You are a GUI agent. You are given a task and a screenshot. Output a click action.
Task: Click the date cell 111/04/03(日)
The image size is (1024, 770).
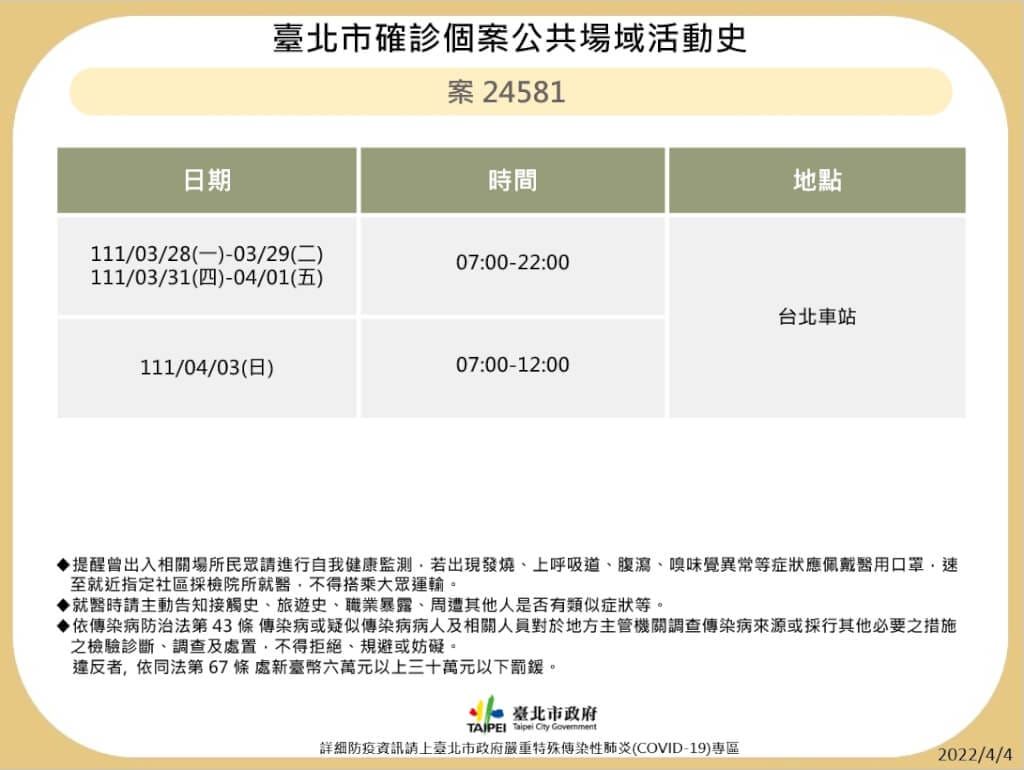click(207, 368)
